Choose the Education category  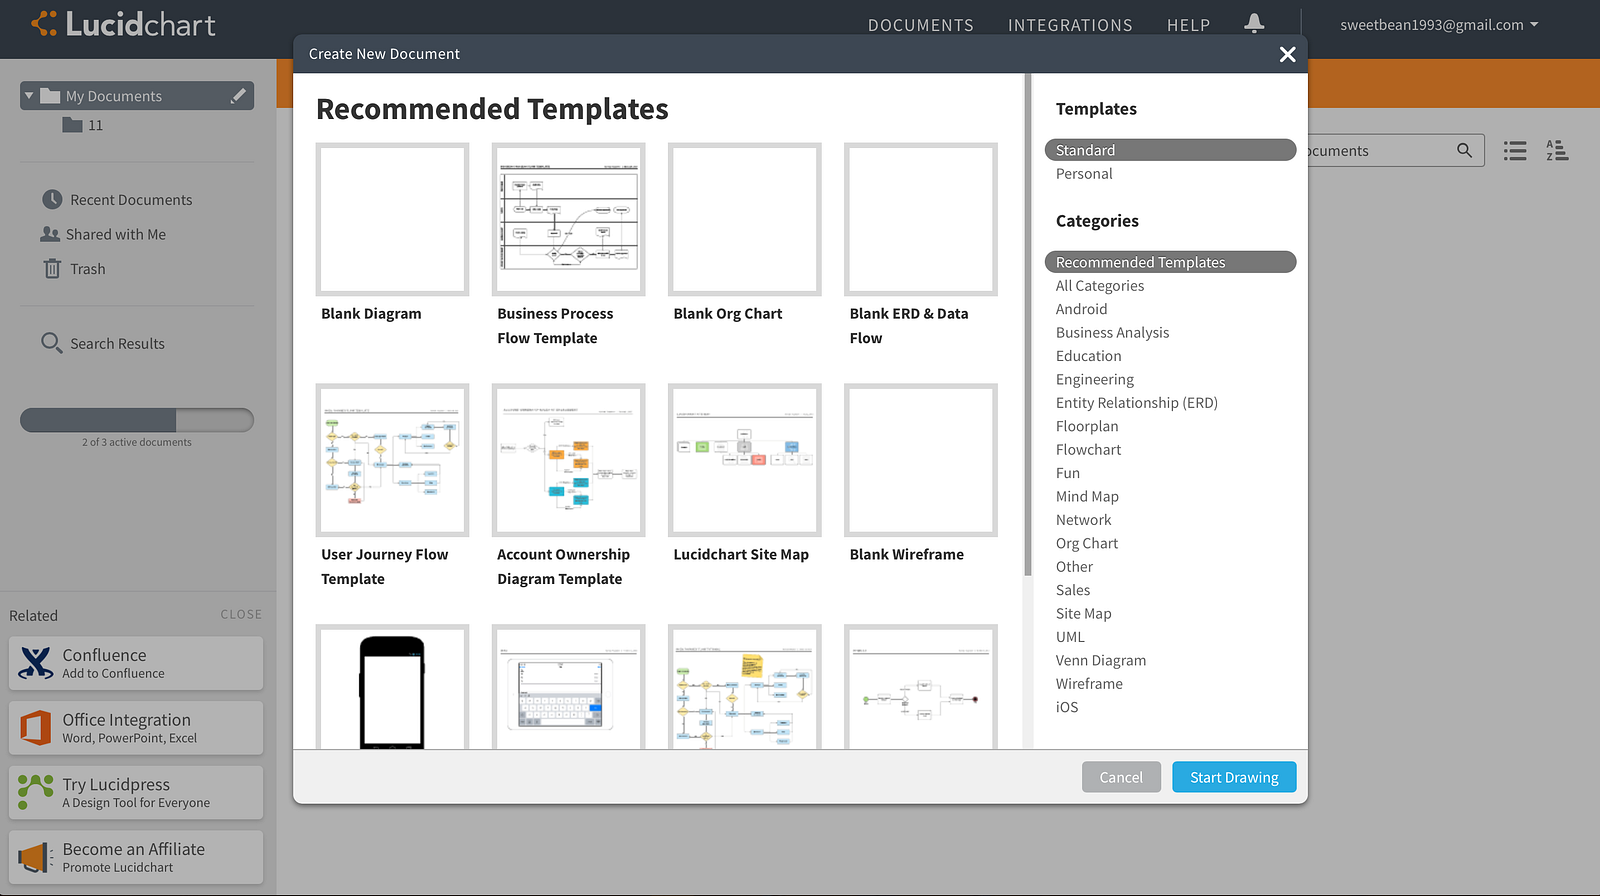tap(1088, 356)
